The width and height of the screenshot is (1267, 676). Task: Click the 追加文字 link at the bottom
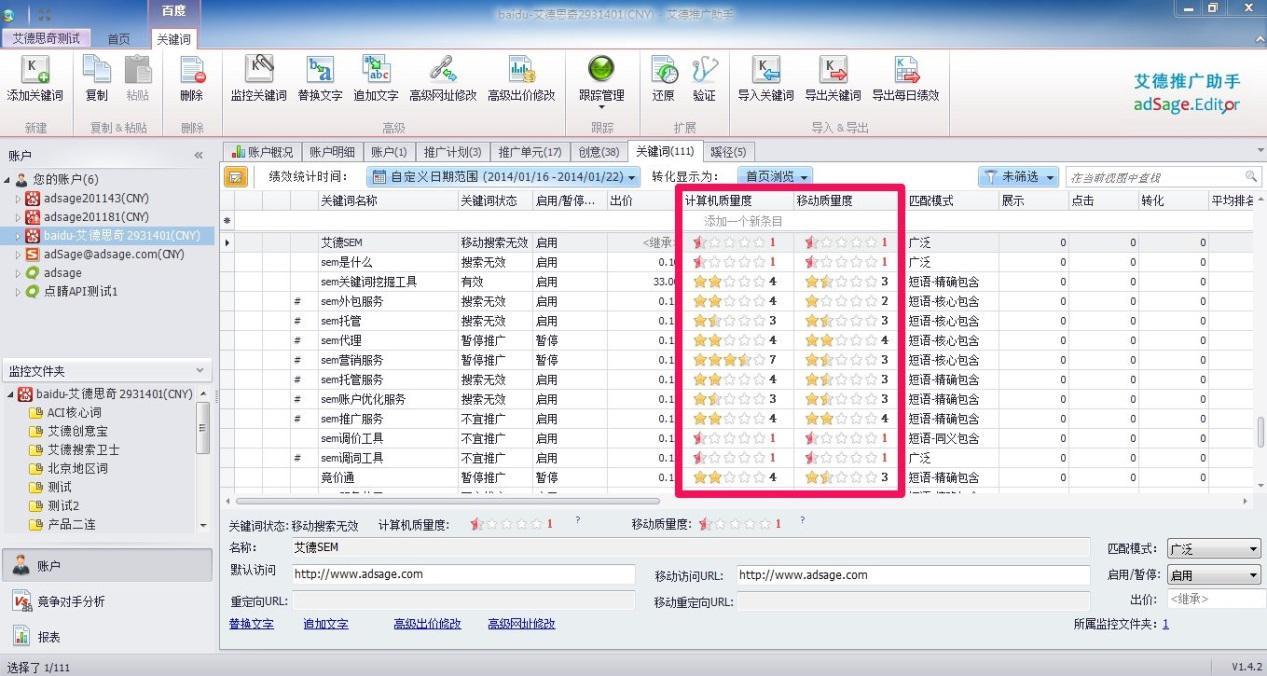point(326,624)
